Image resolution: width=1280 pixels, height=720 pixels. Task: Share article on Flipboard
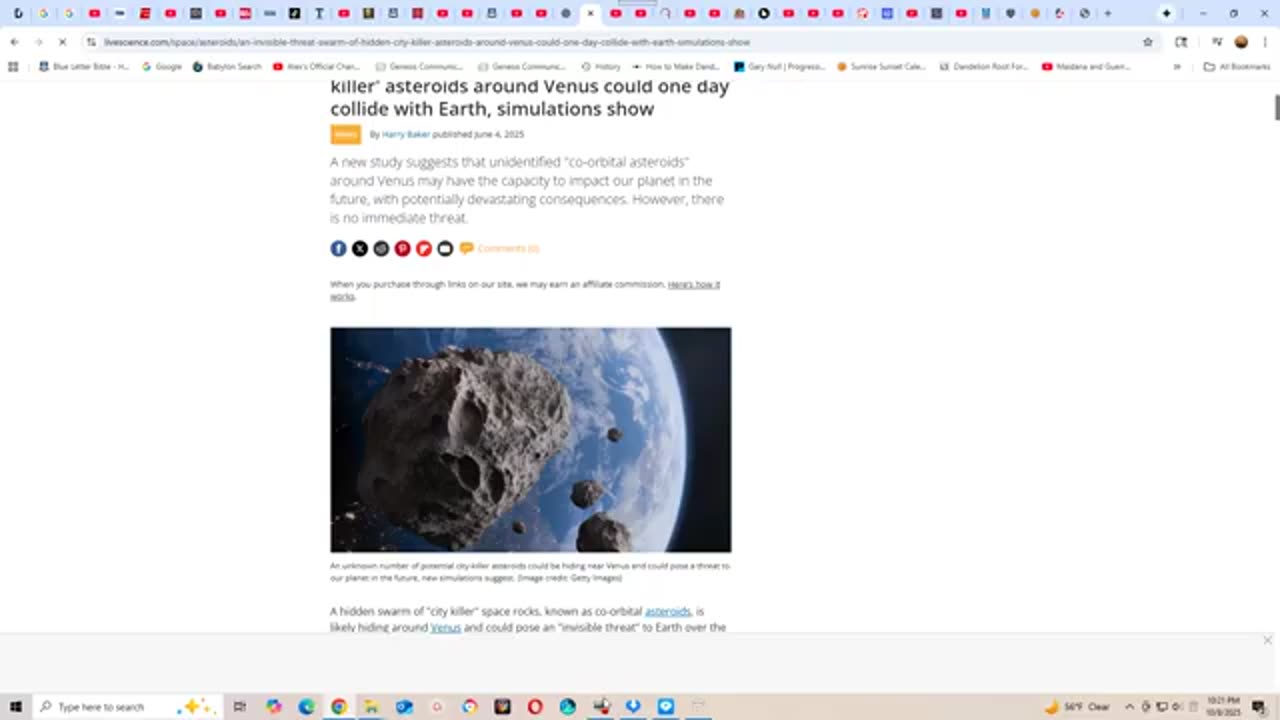[424, 248]
